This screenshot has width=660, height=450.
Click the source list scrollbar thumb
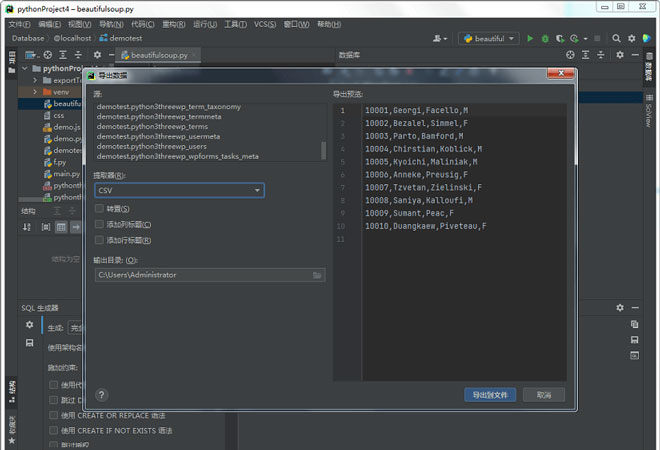[x=323, y=150]
